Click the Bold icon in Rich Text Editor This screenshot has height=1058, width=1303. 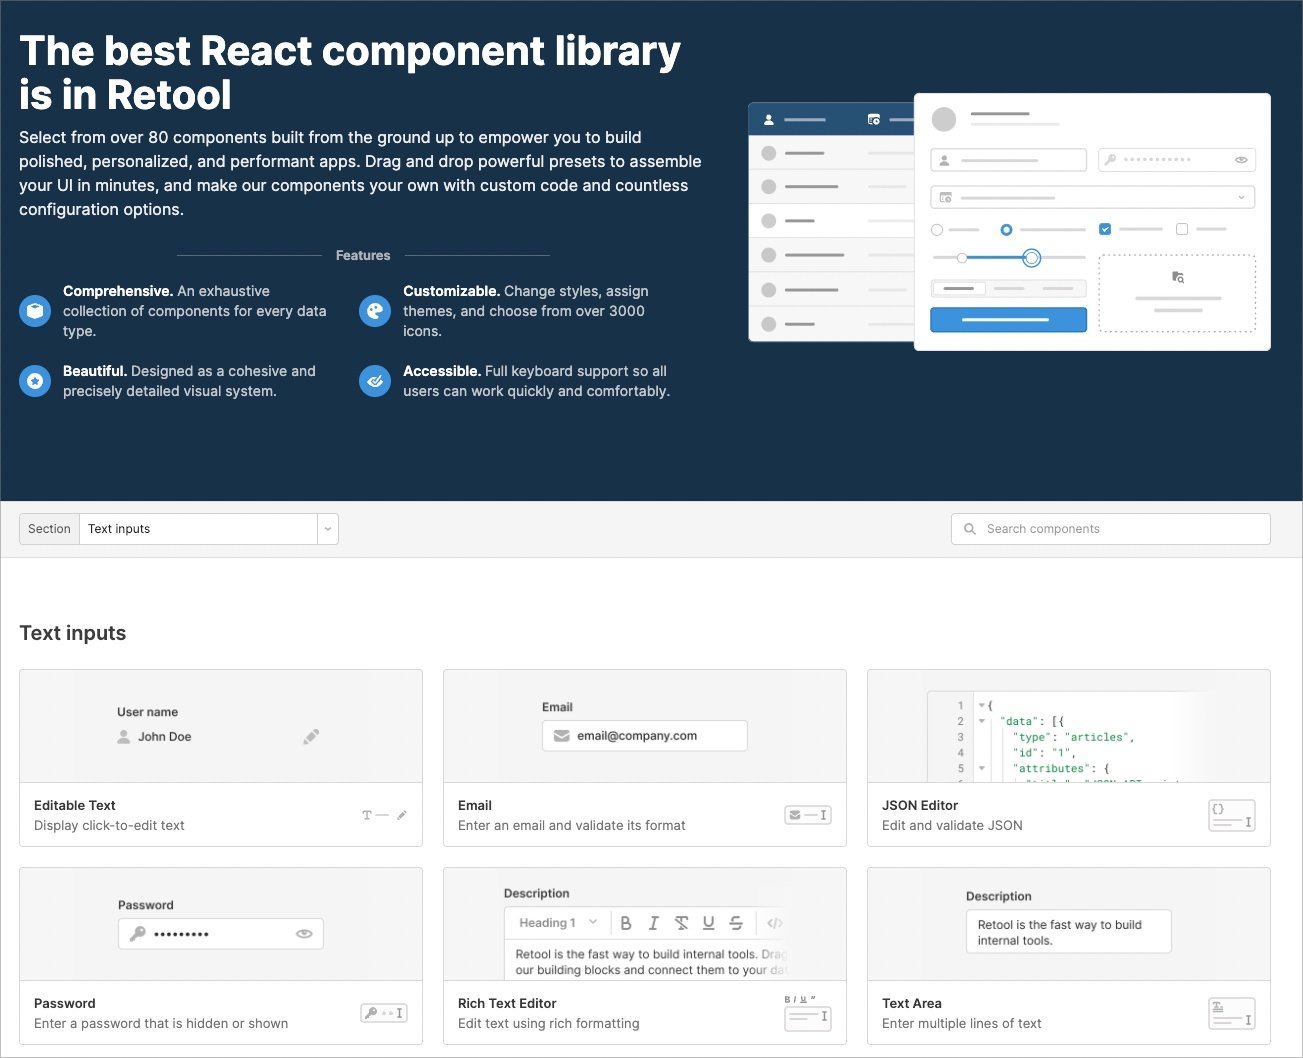tap(626, 923)
